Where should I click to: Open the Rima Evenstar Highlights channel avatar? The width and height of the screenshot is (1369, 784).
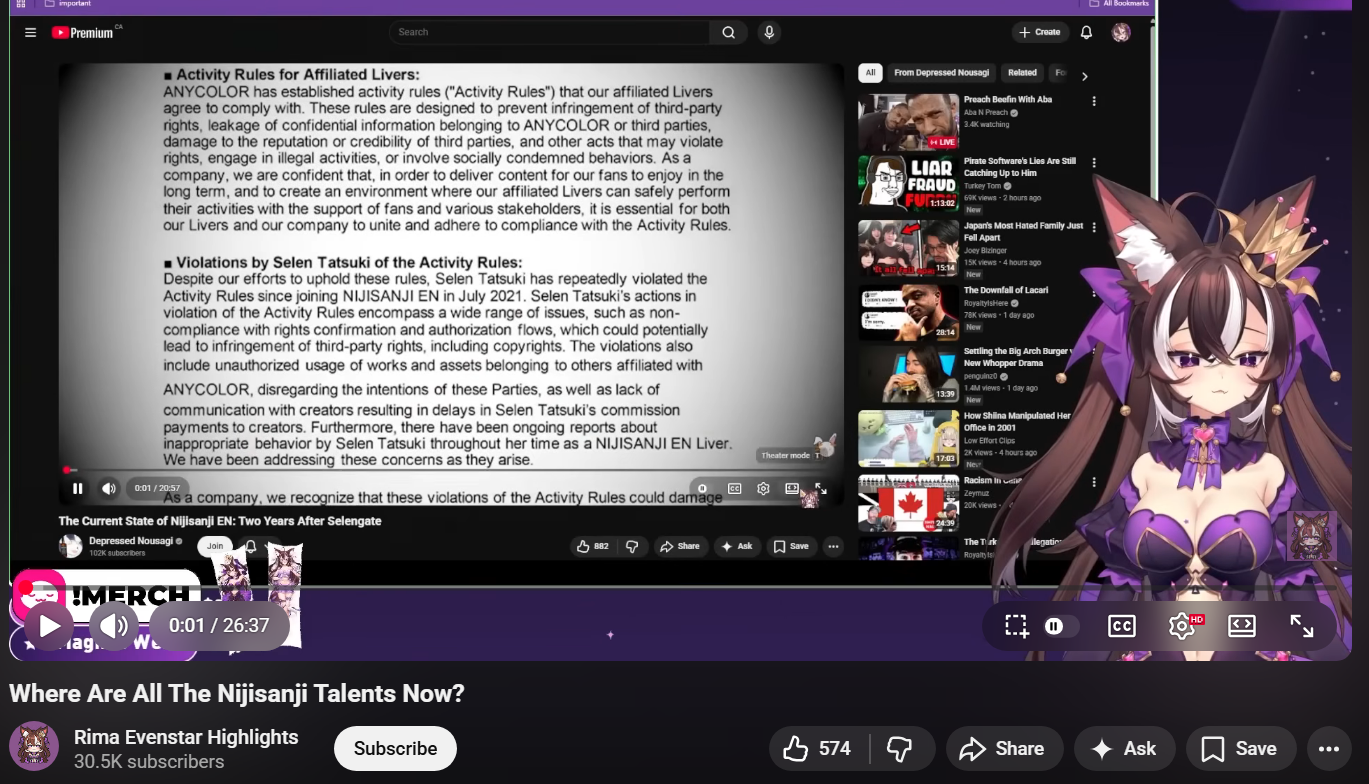click(34, 746)
